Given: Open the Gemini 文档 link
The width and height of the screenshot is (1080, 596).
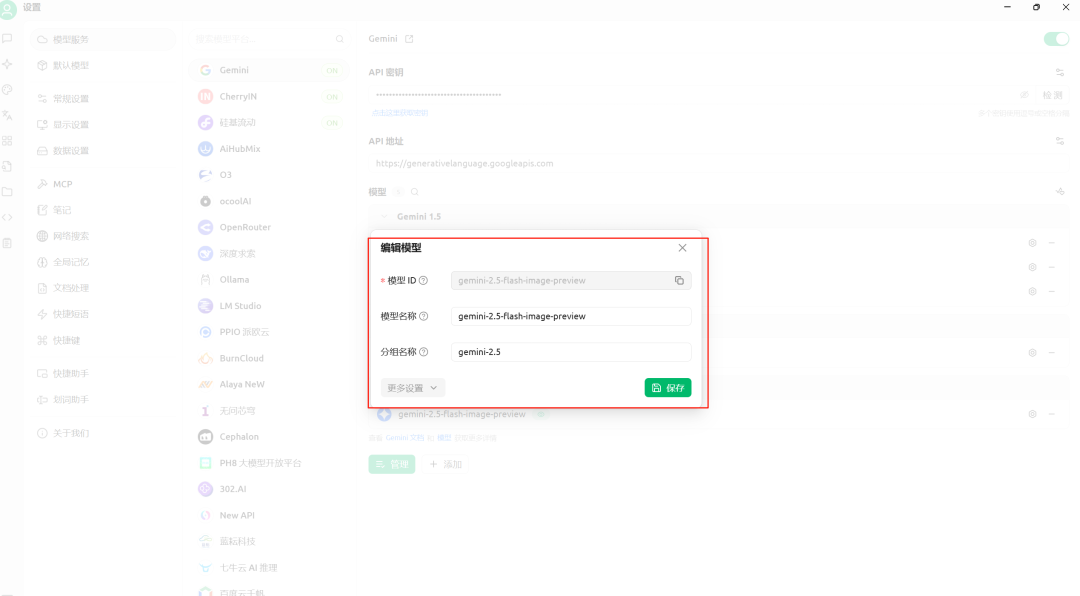Looking at the screenshot, I should [405, 438].
